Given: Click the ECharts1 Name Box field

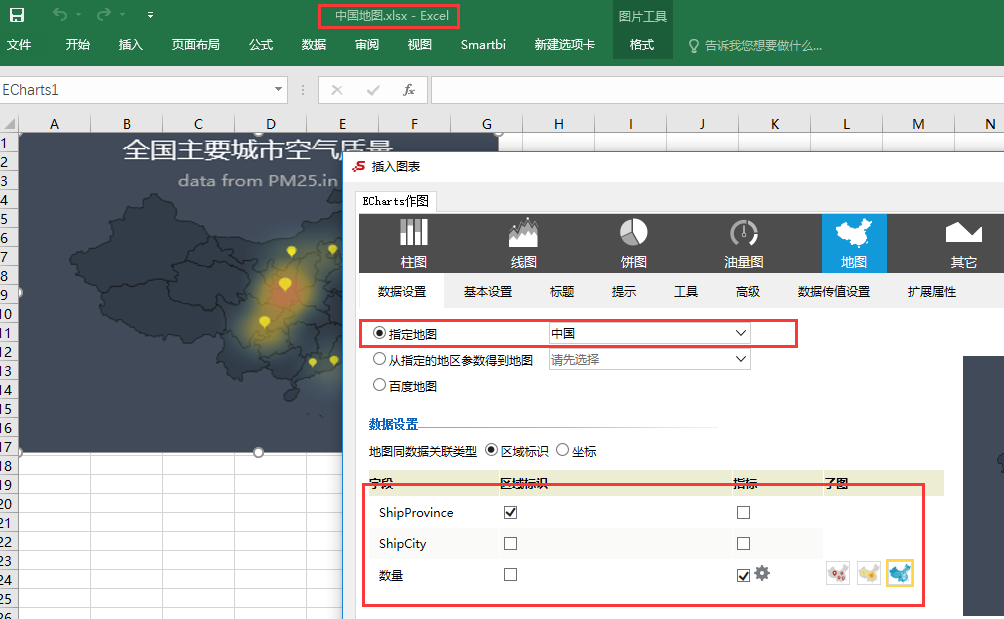Looking at the screenshot, I should [x=136, y=90].
